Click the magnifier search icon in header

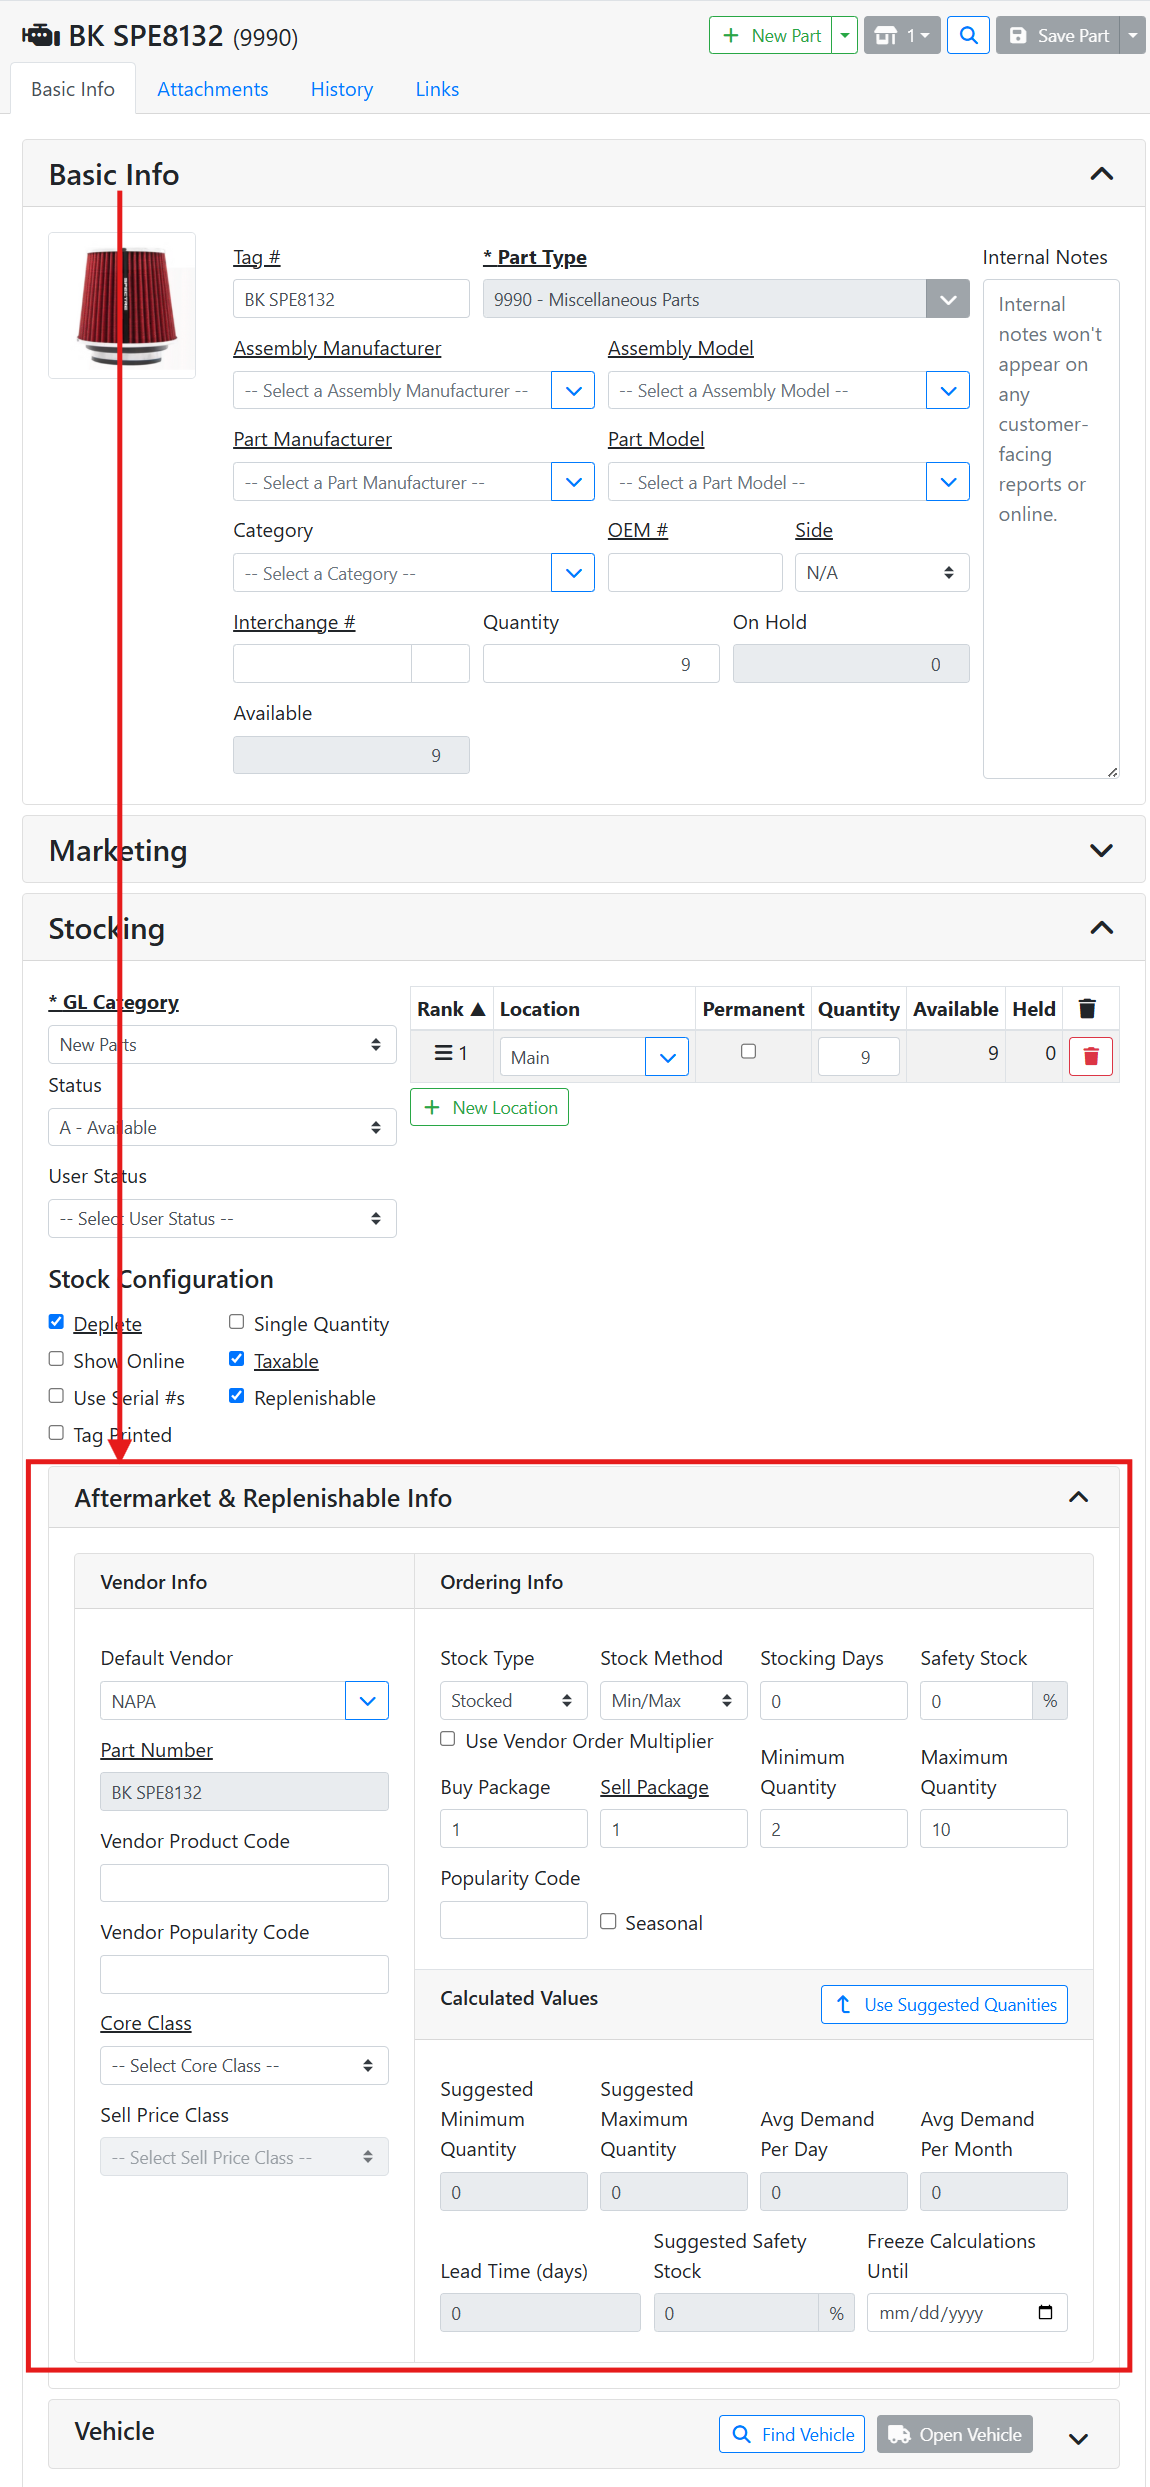tap(968, 36)
